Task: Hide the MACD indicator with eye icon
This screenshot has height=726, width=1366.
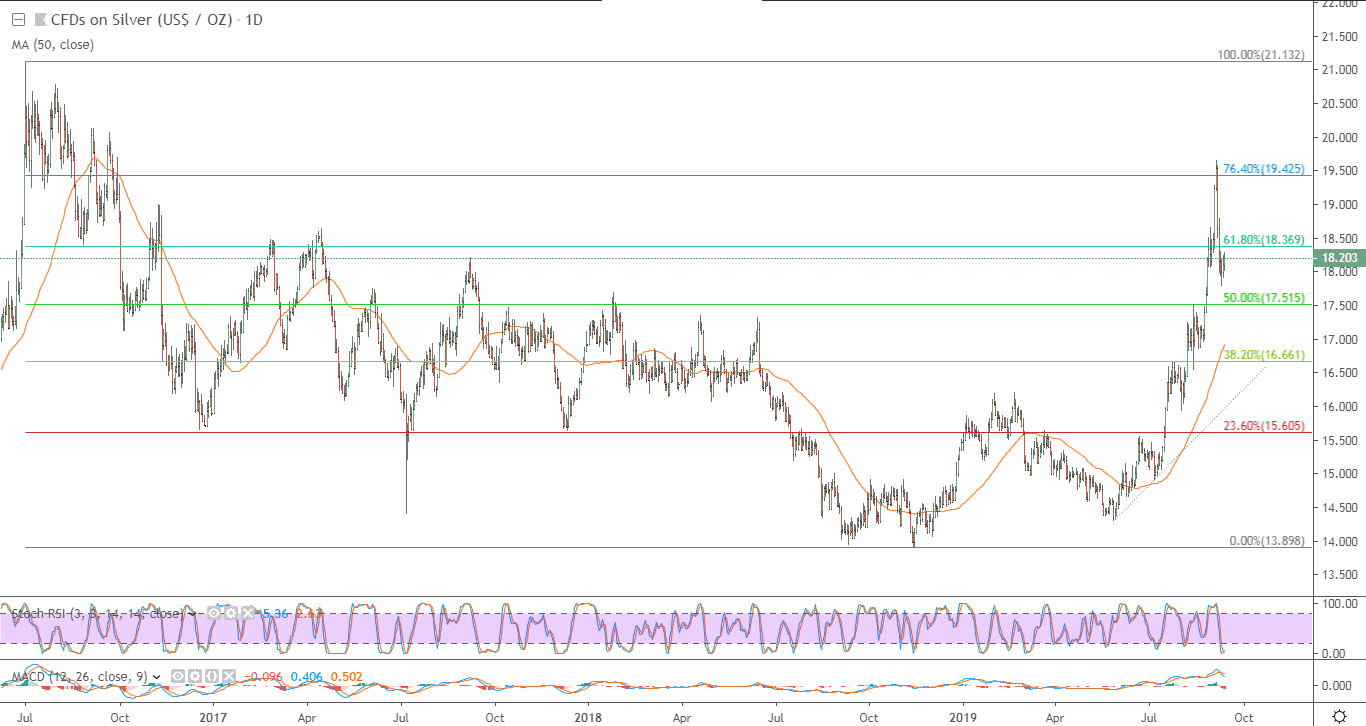Action: pos(178,677)
